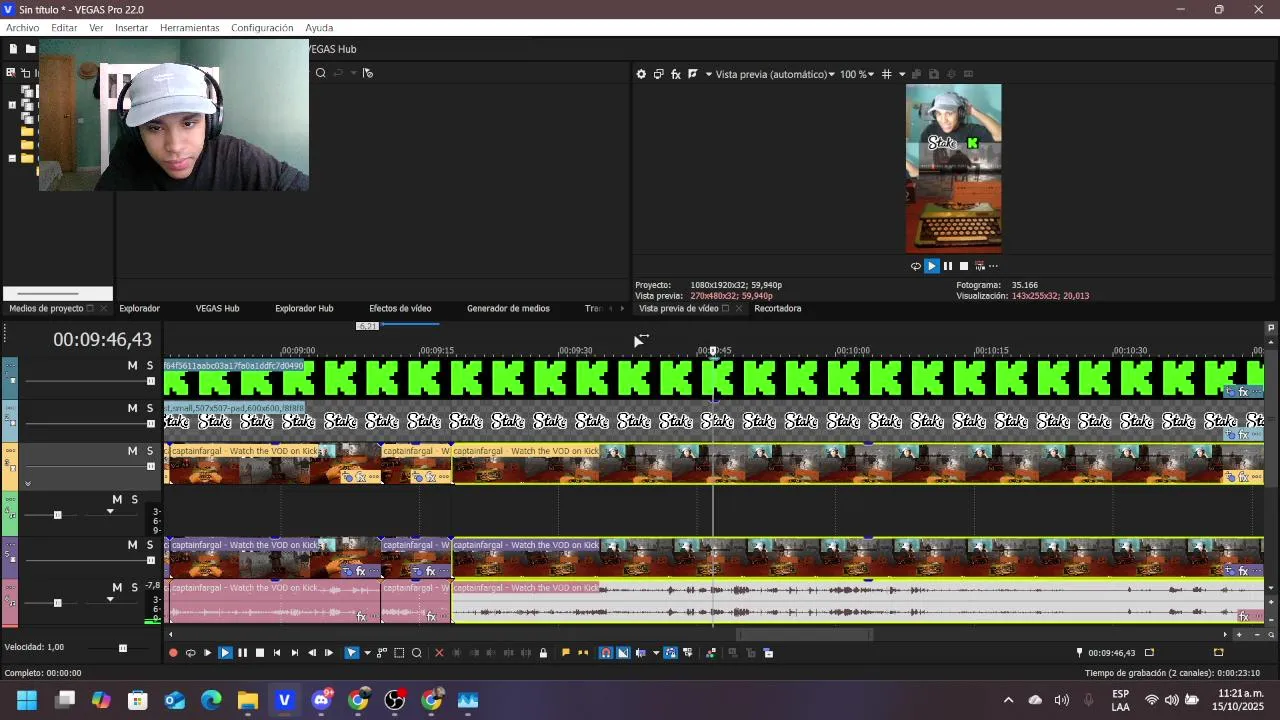Image resolution: width=1280 pixels, height=720 pixels.
Task: Open Insertar menu
Action: pos(131,28)
